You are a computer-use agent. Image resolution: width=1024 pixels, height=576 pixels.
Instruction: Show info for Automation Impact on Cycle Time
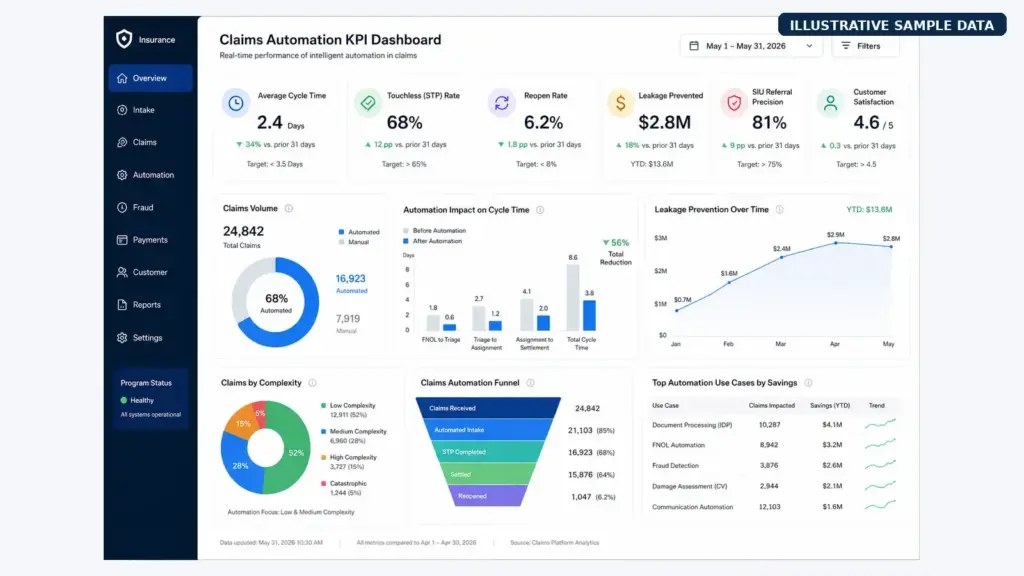540,210
